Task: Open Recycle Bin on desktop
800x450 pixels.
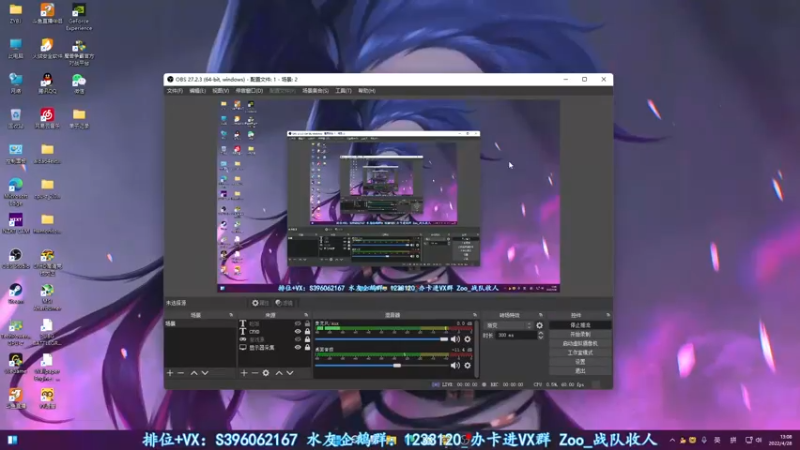Action: tap(15, 118)
